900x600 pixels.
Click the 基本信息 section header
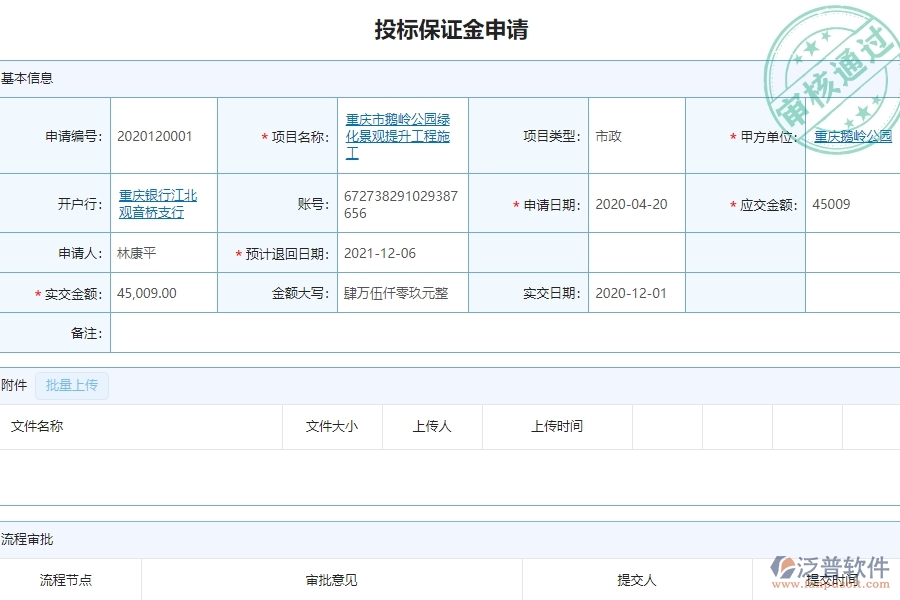pyautogui.click(x=28, y=77)
